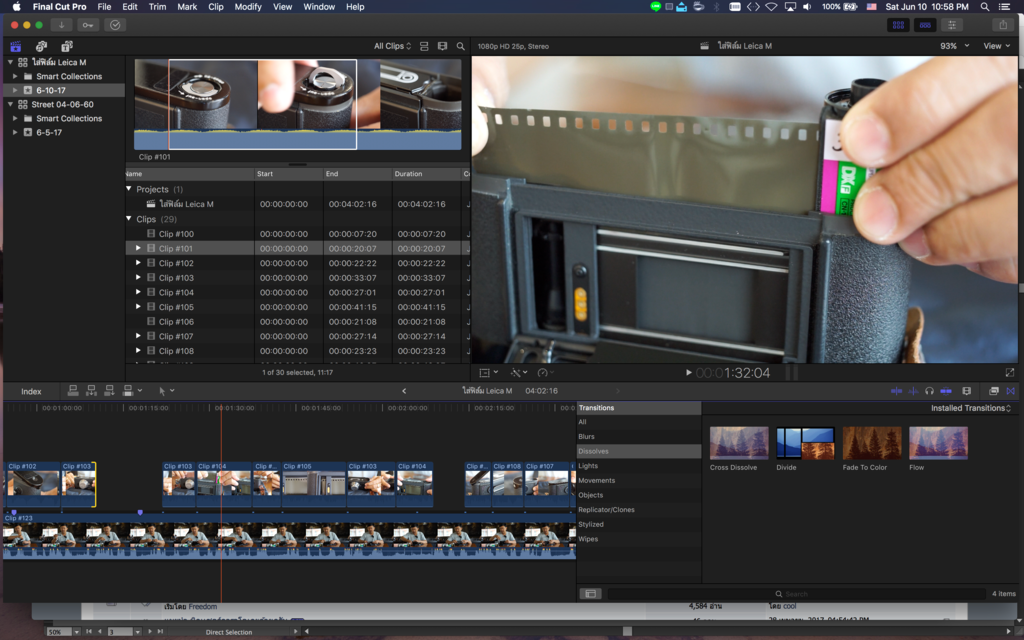The height and width of the screenshot is (640, 1024).
Task: Open the Installed Transitions popup
Action: point(971,408)
